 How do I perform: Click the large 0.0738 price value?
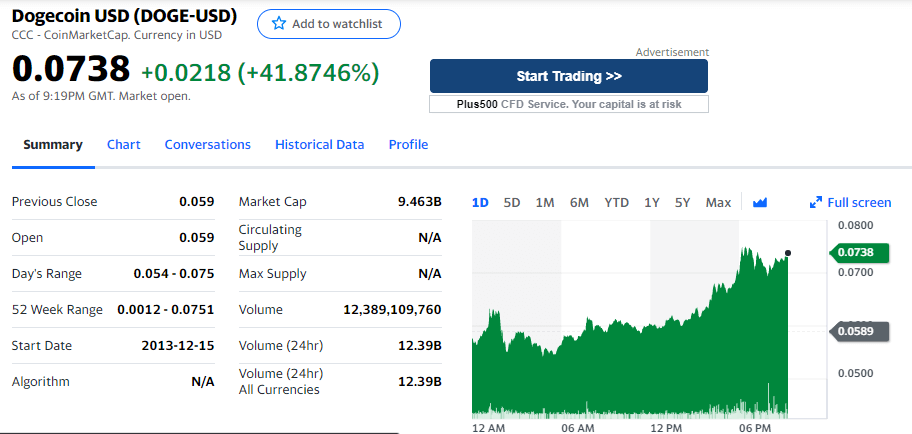[x=71, y=69]
